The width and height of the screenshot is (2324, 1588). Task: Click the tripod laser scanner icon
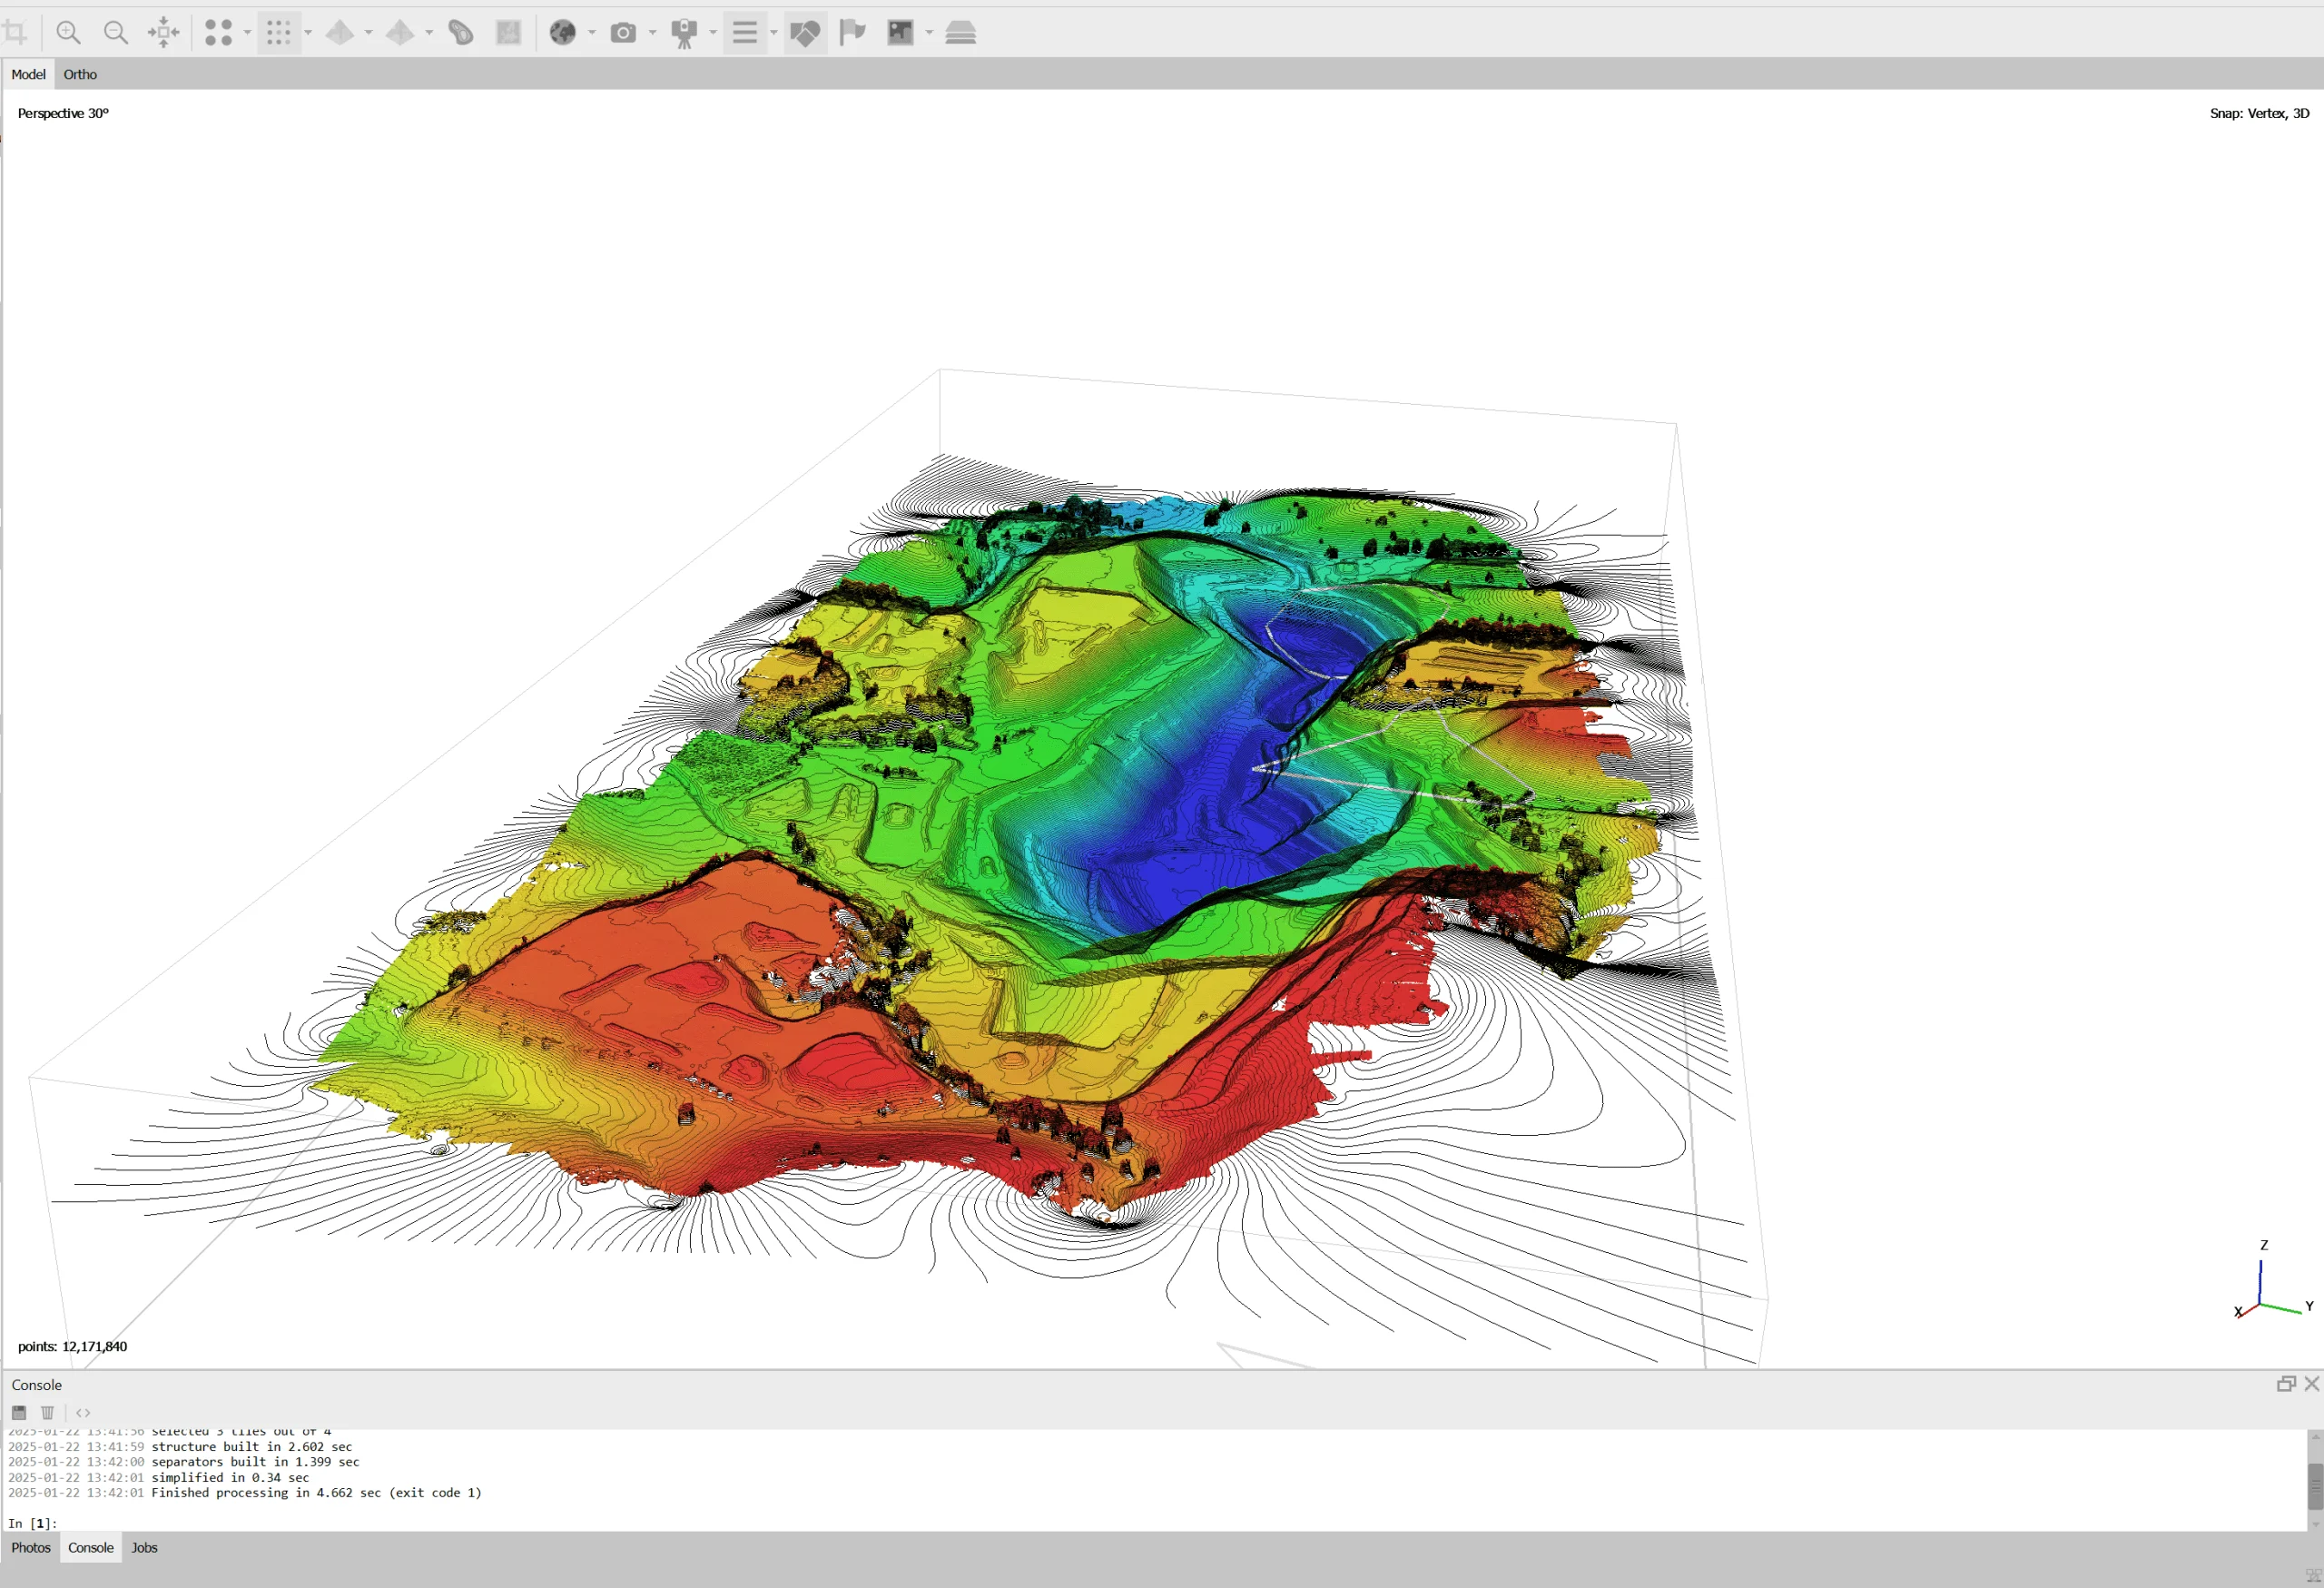pos(684,32)
